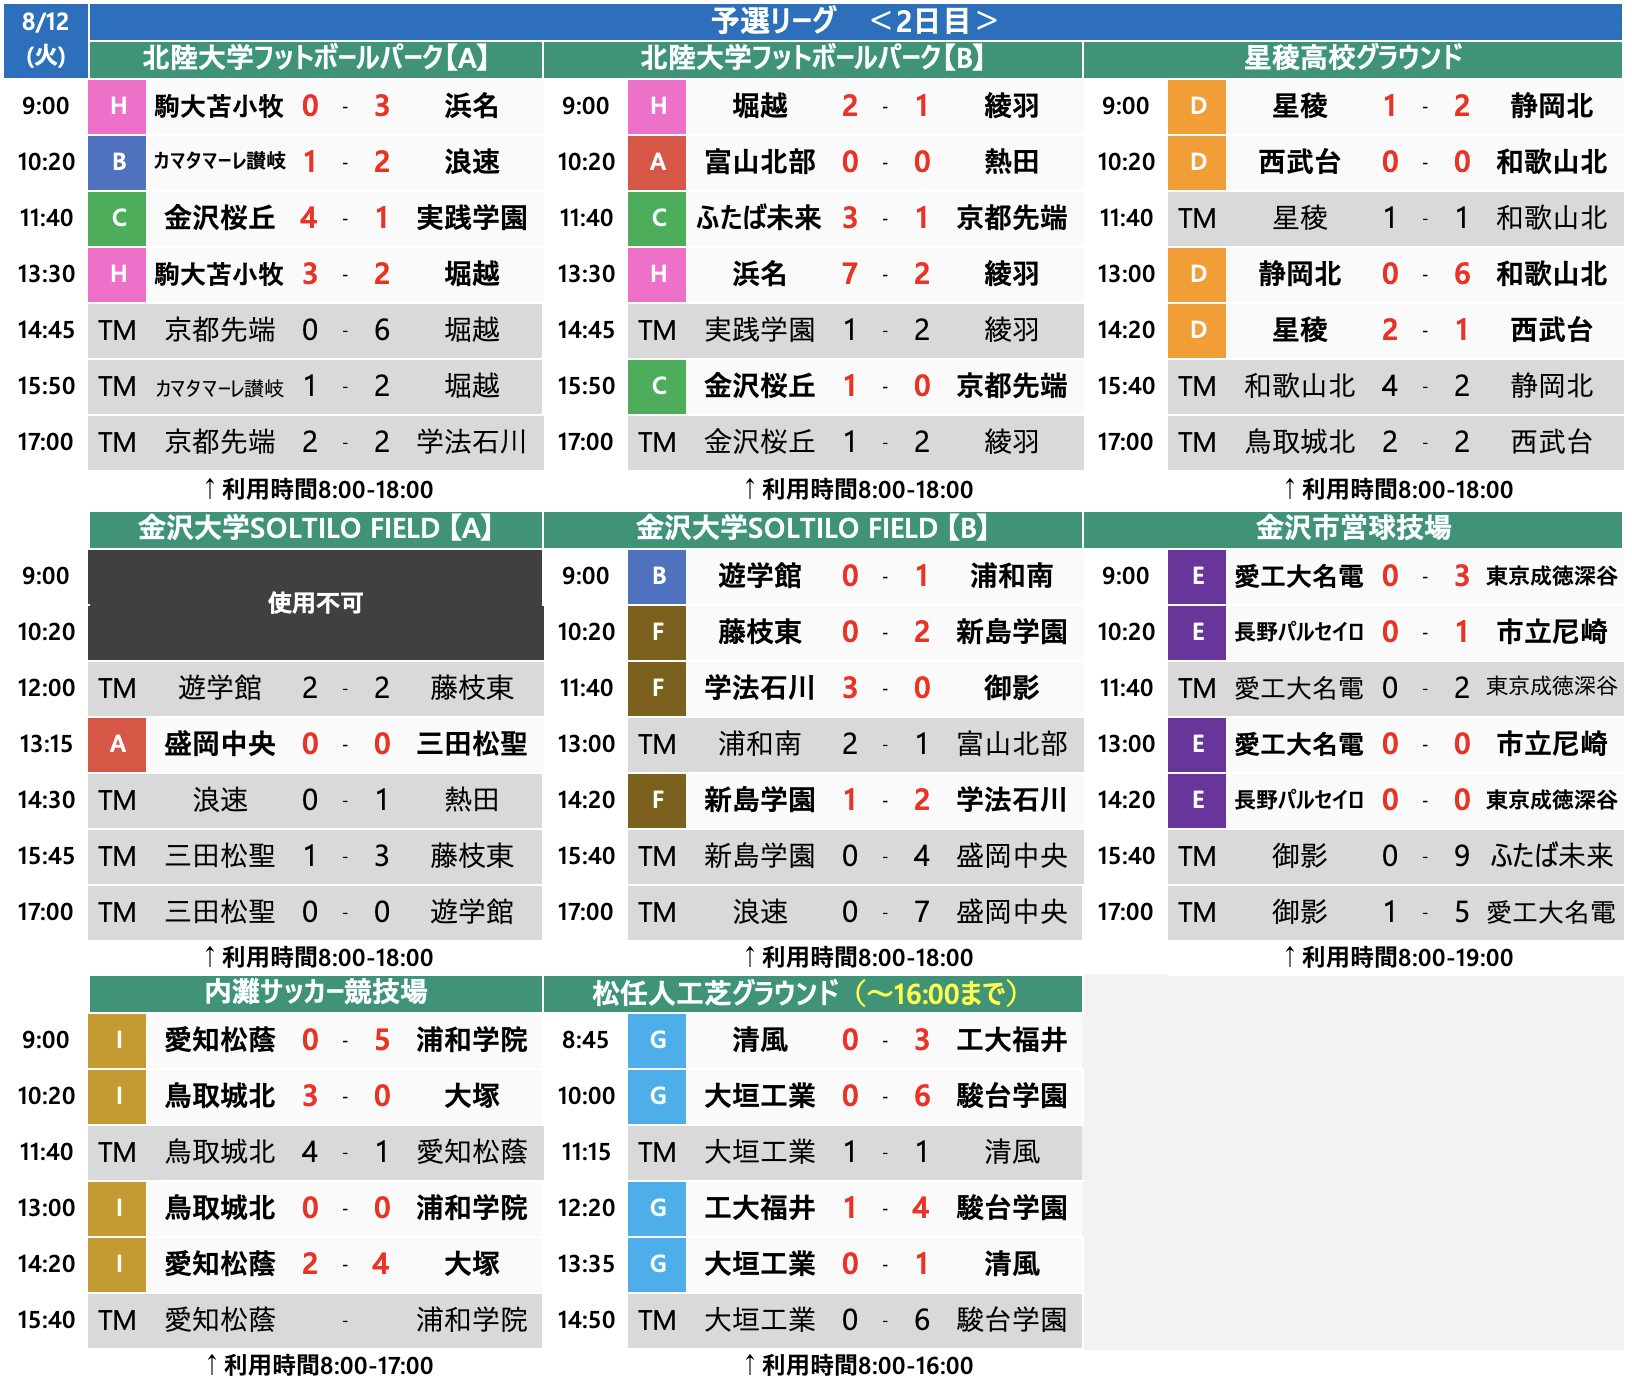Click 駒大苫小牧 in the 9:00 match against 浜名
1632x1386 pixels.
click(219, 106)
